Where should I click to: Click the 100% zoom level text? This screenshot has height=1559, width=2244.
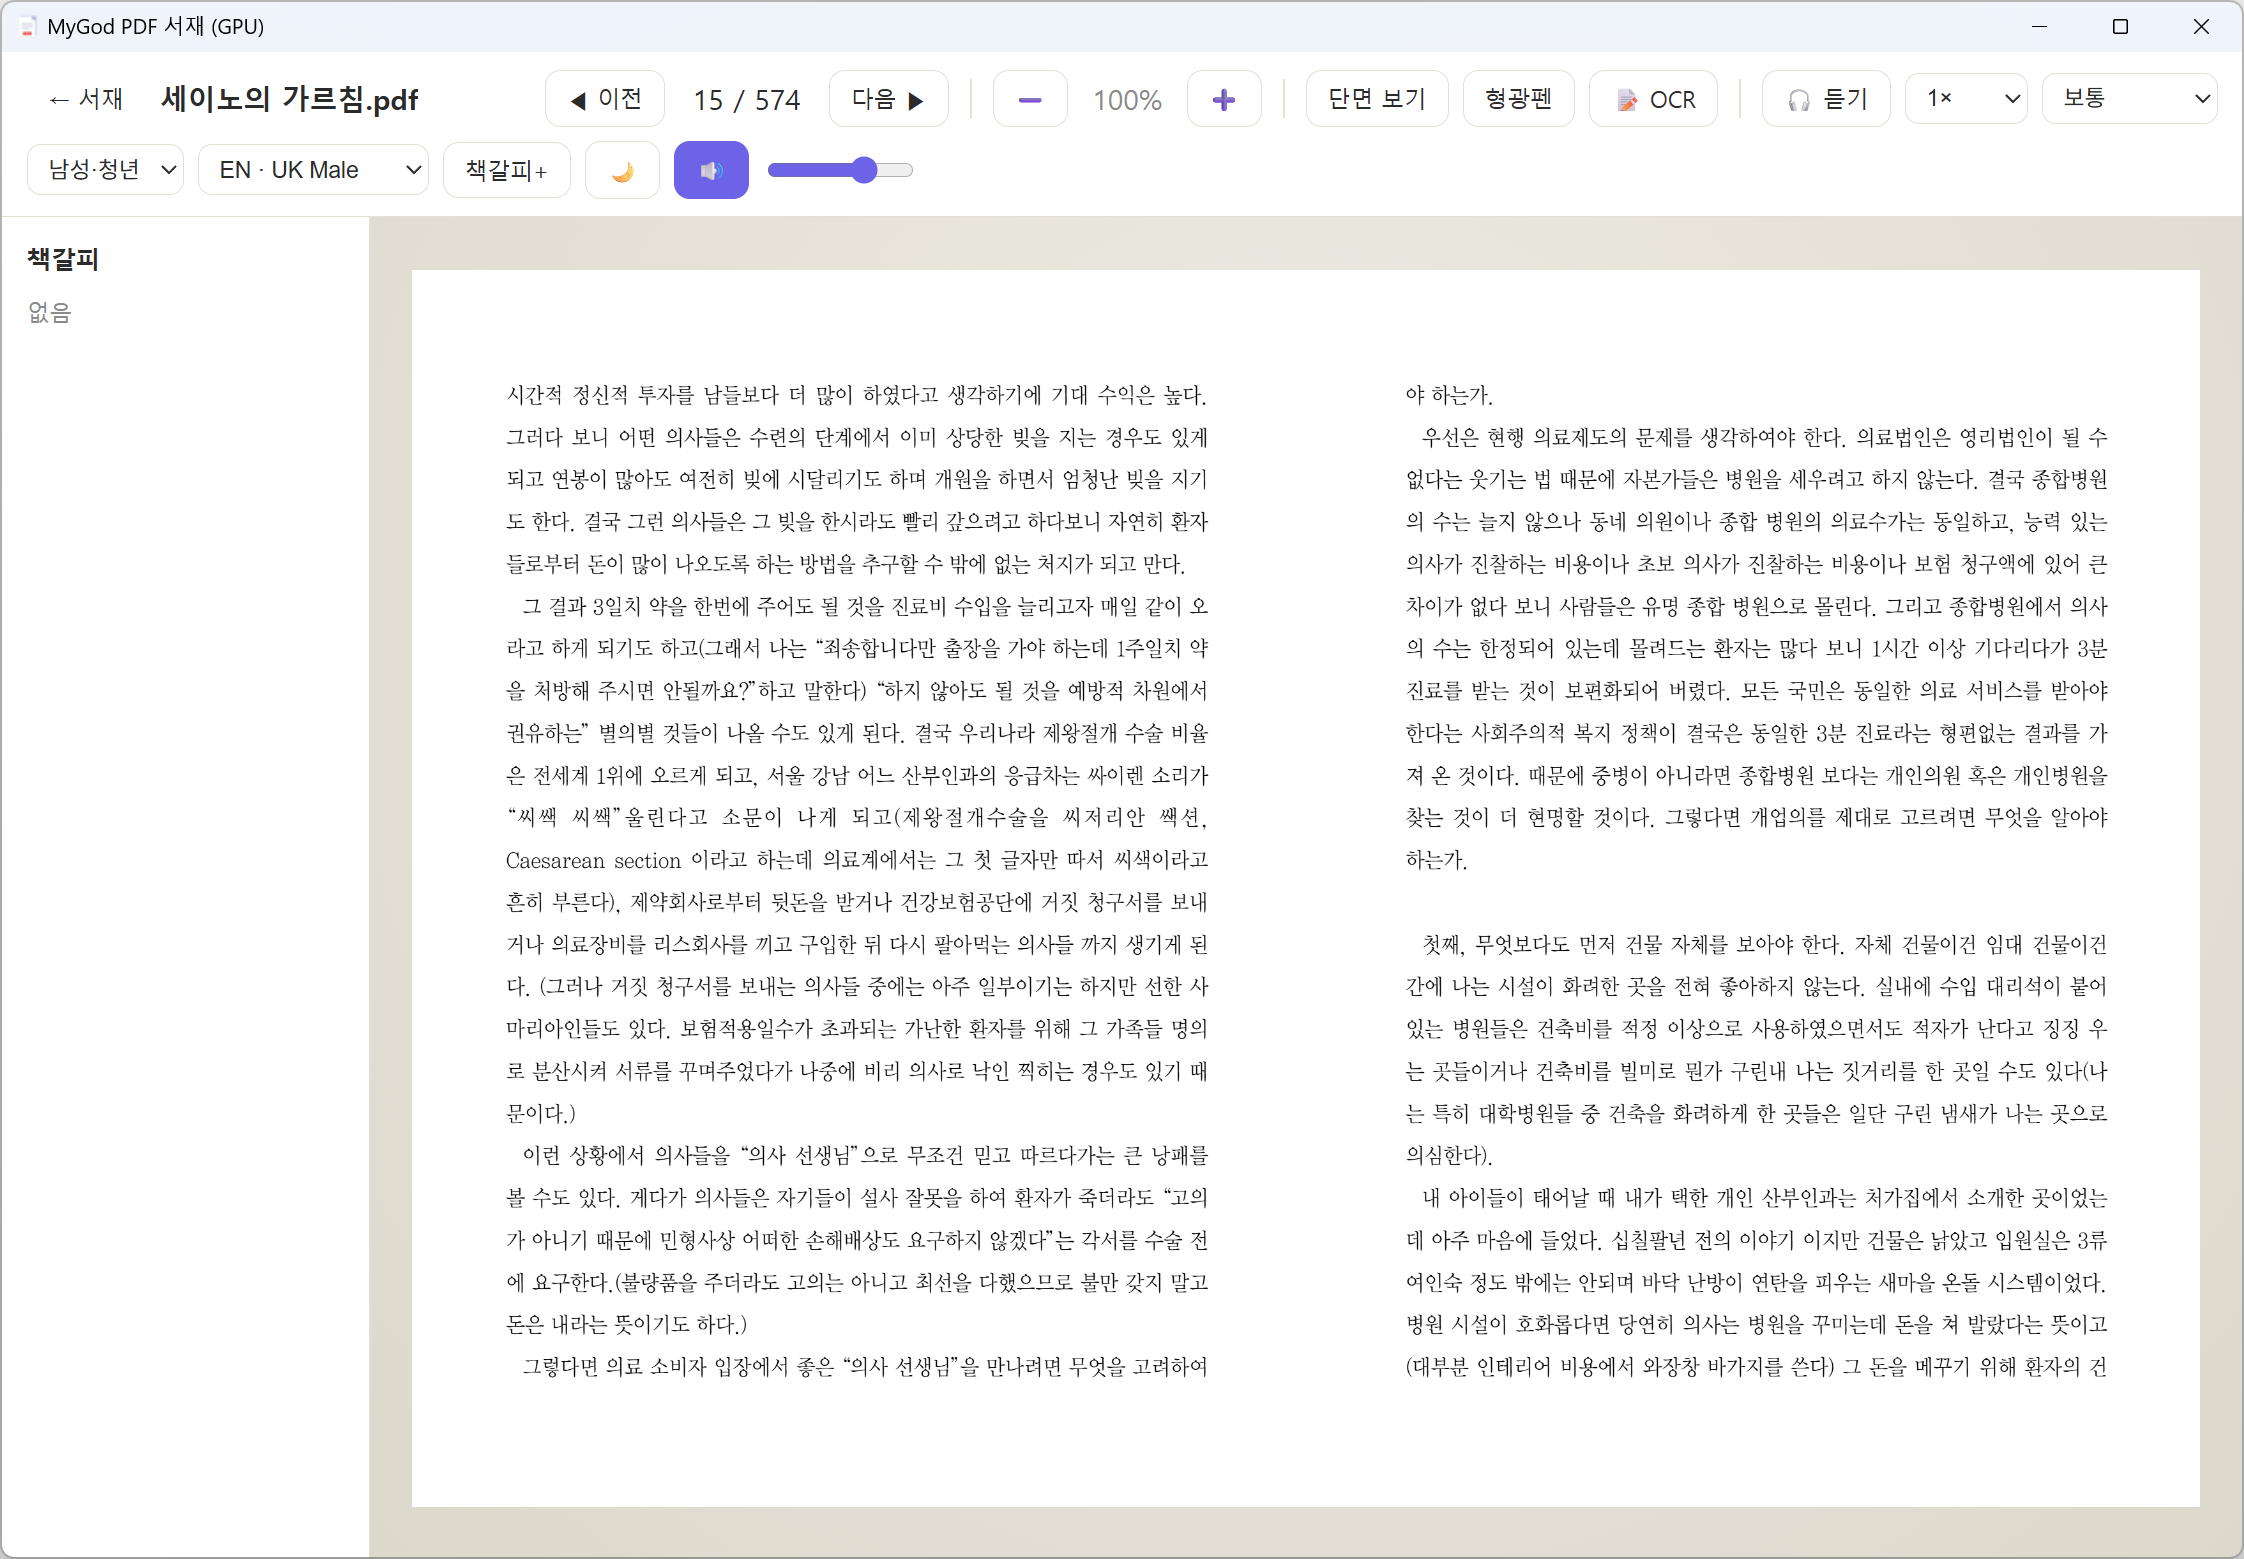coord(1127,100)
